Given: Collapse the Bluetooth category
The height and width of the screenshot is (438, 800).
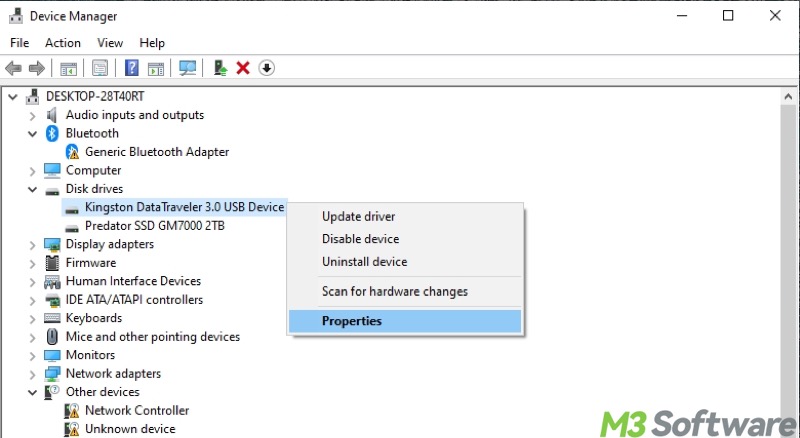Looking at the screenshot, I should click(x=32, y=134).
